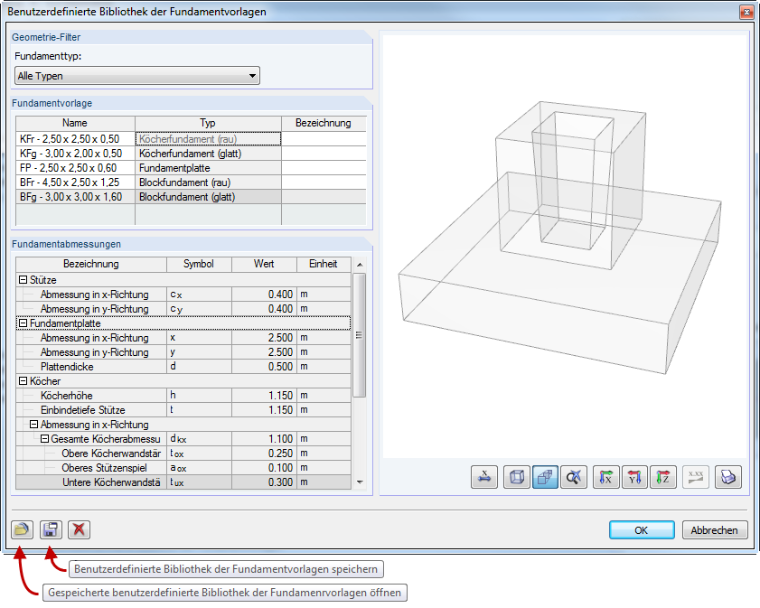Edit the cx value 0.400
The image size is (760, 608).
[264, 294]
